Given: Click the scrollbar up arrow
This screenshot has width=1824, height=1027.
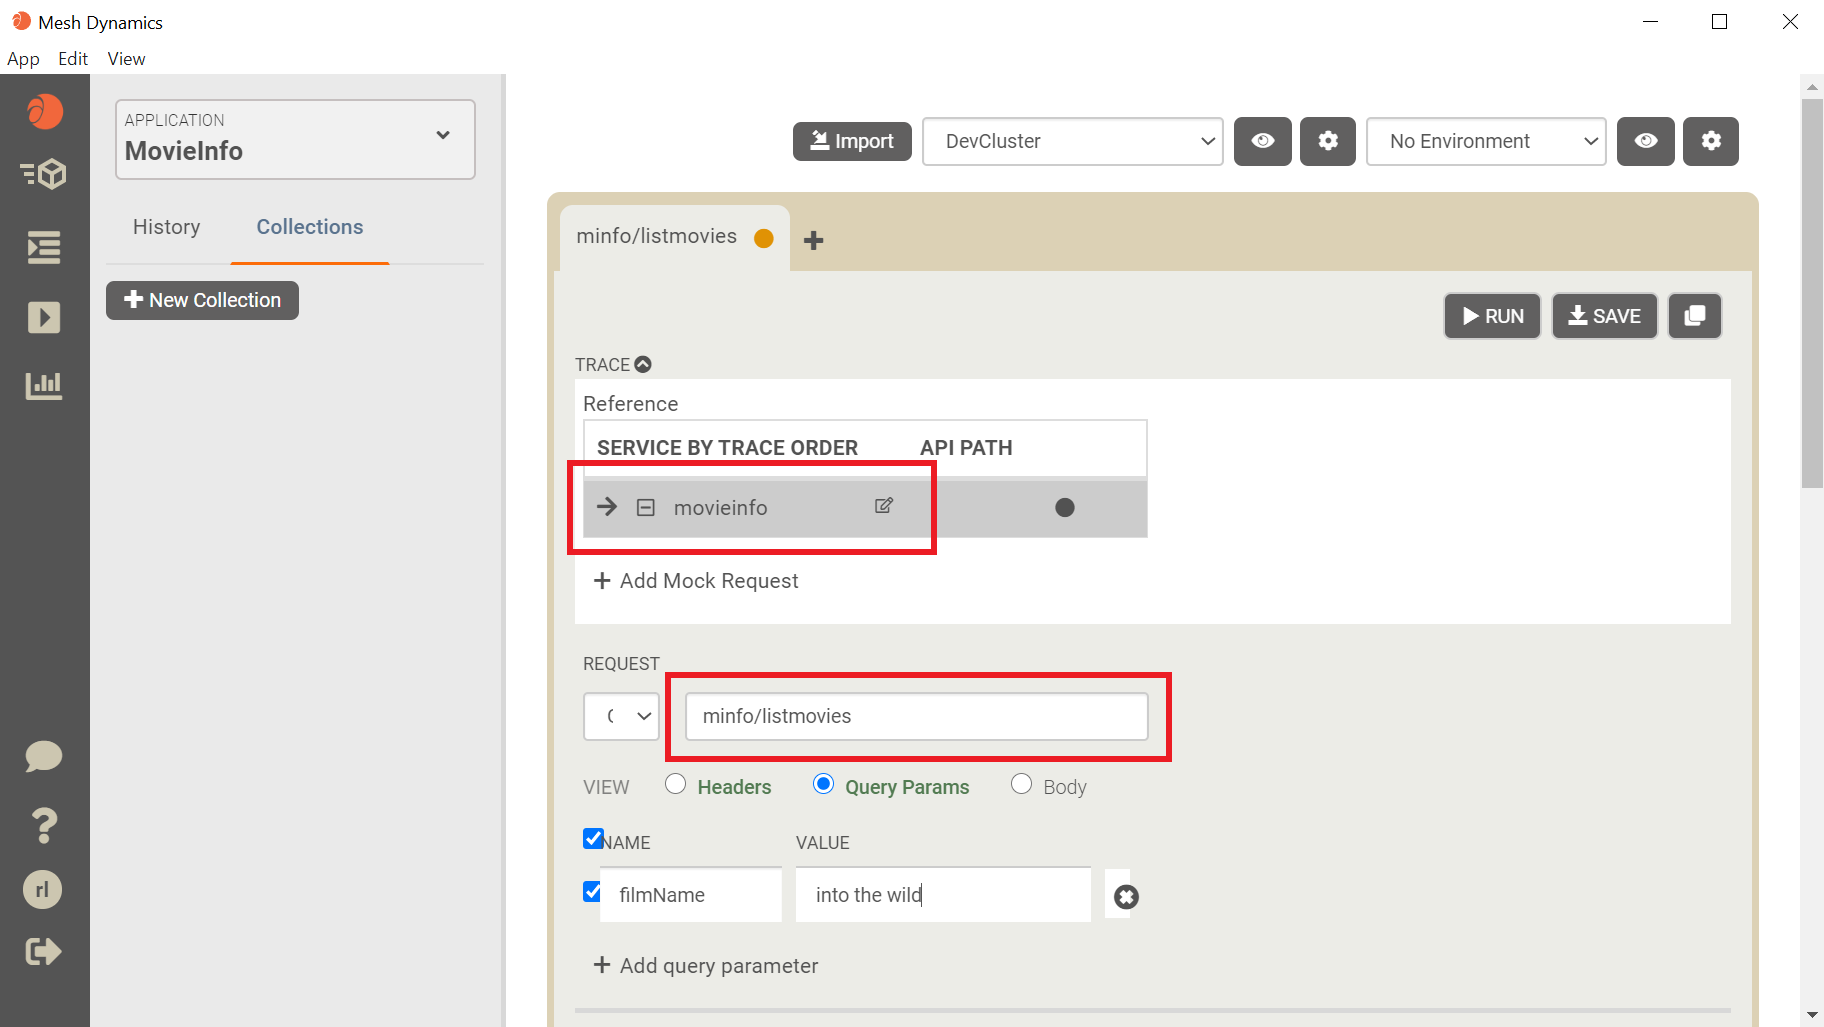Looking at the screenshot, I should (1812, 87).
